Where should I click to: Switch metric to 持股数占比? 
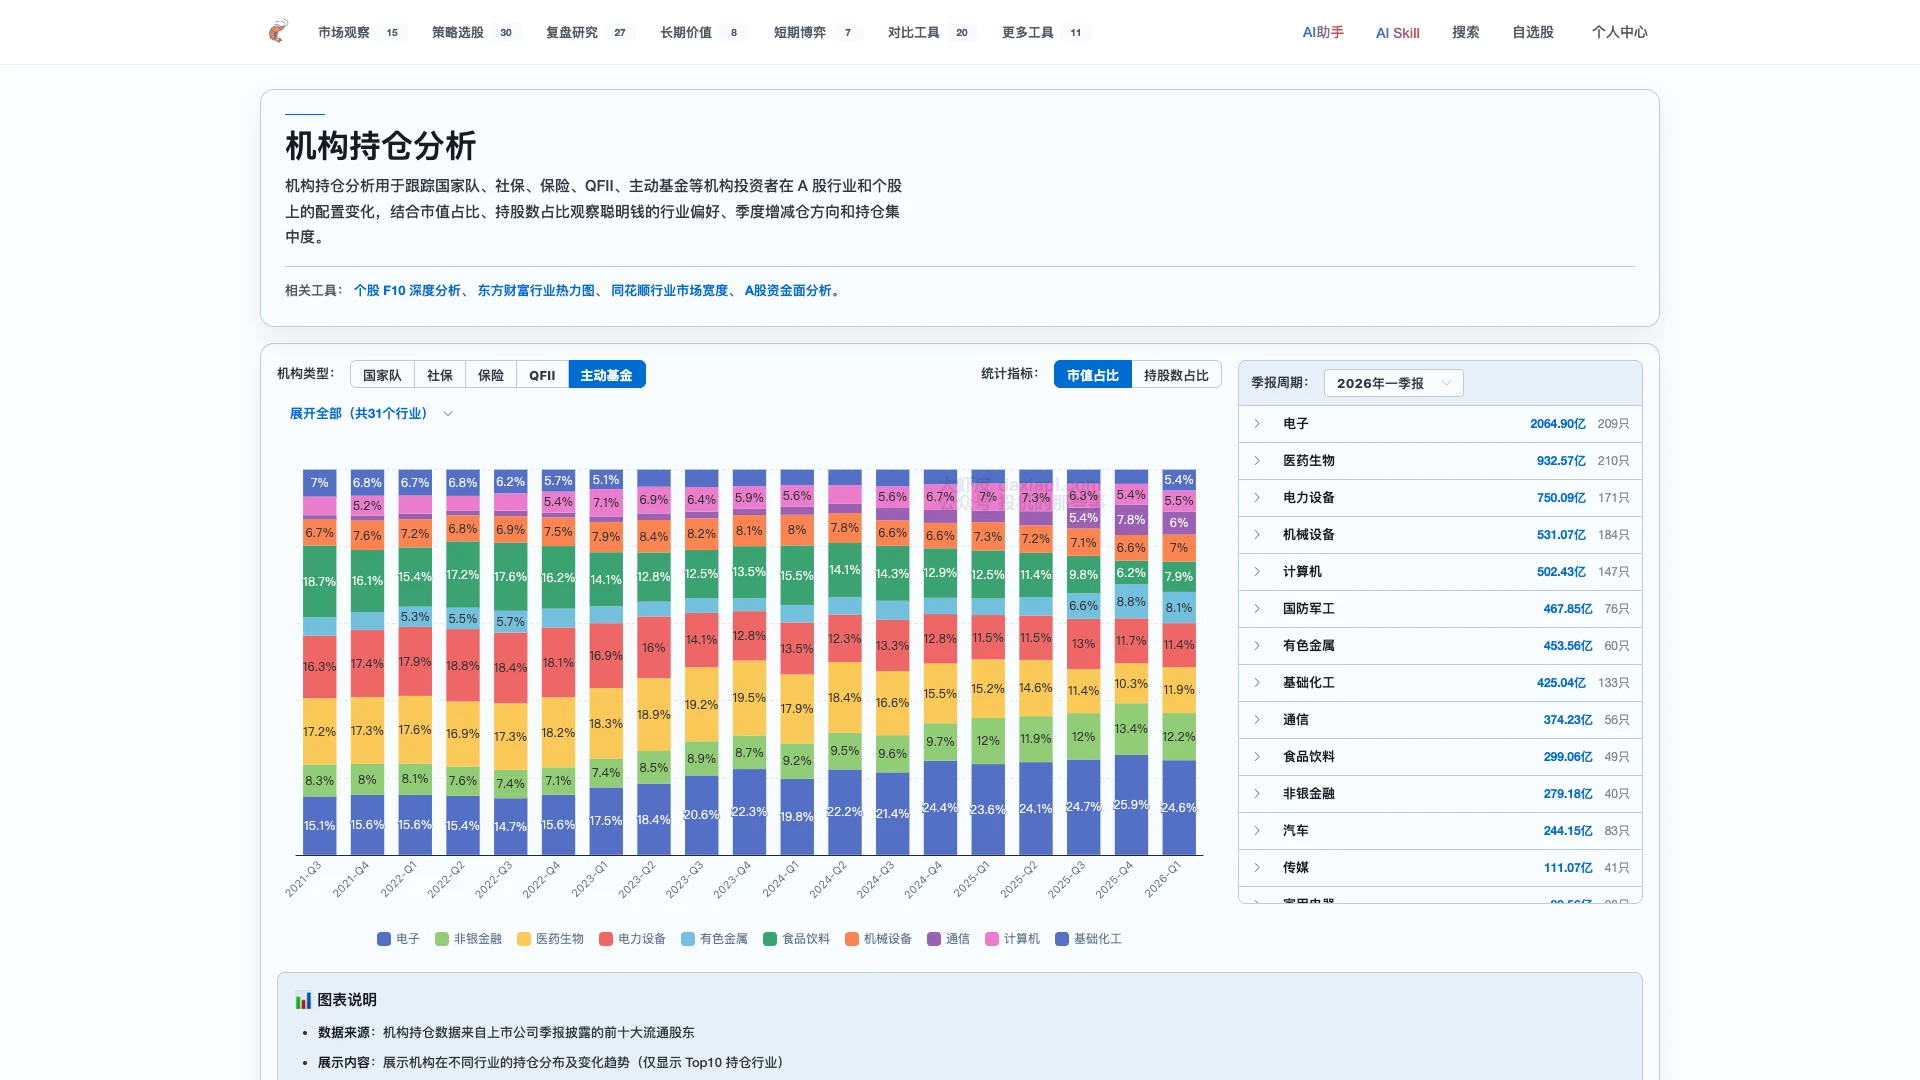[1176, 375]
